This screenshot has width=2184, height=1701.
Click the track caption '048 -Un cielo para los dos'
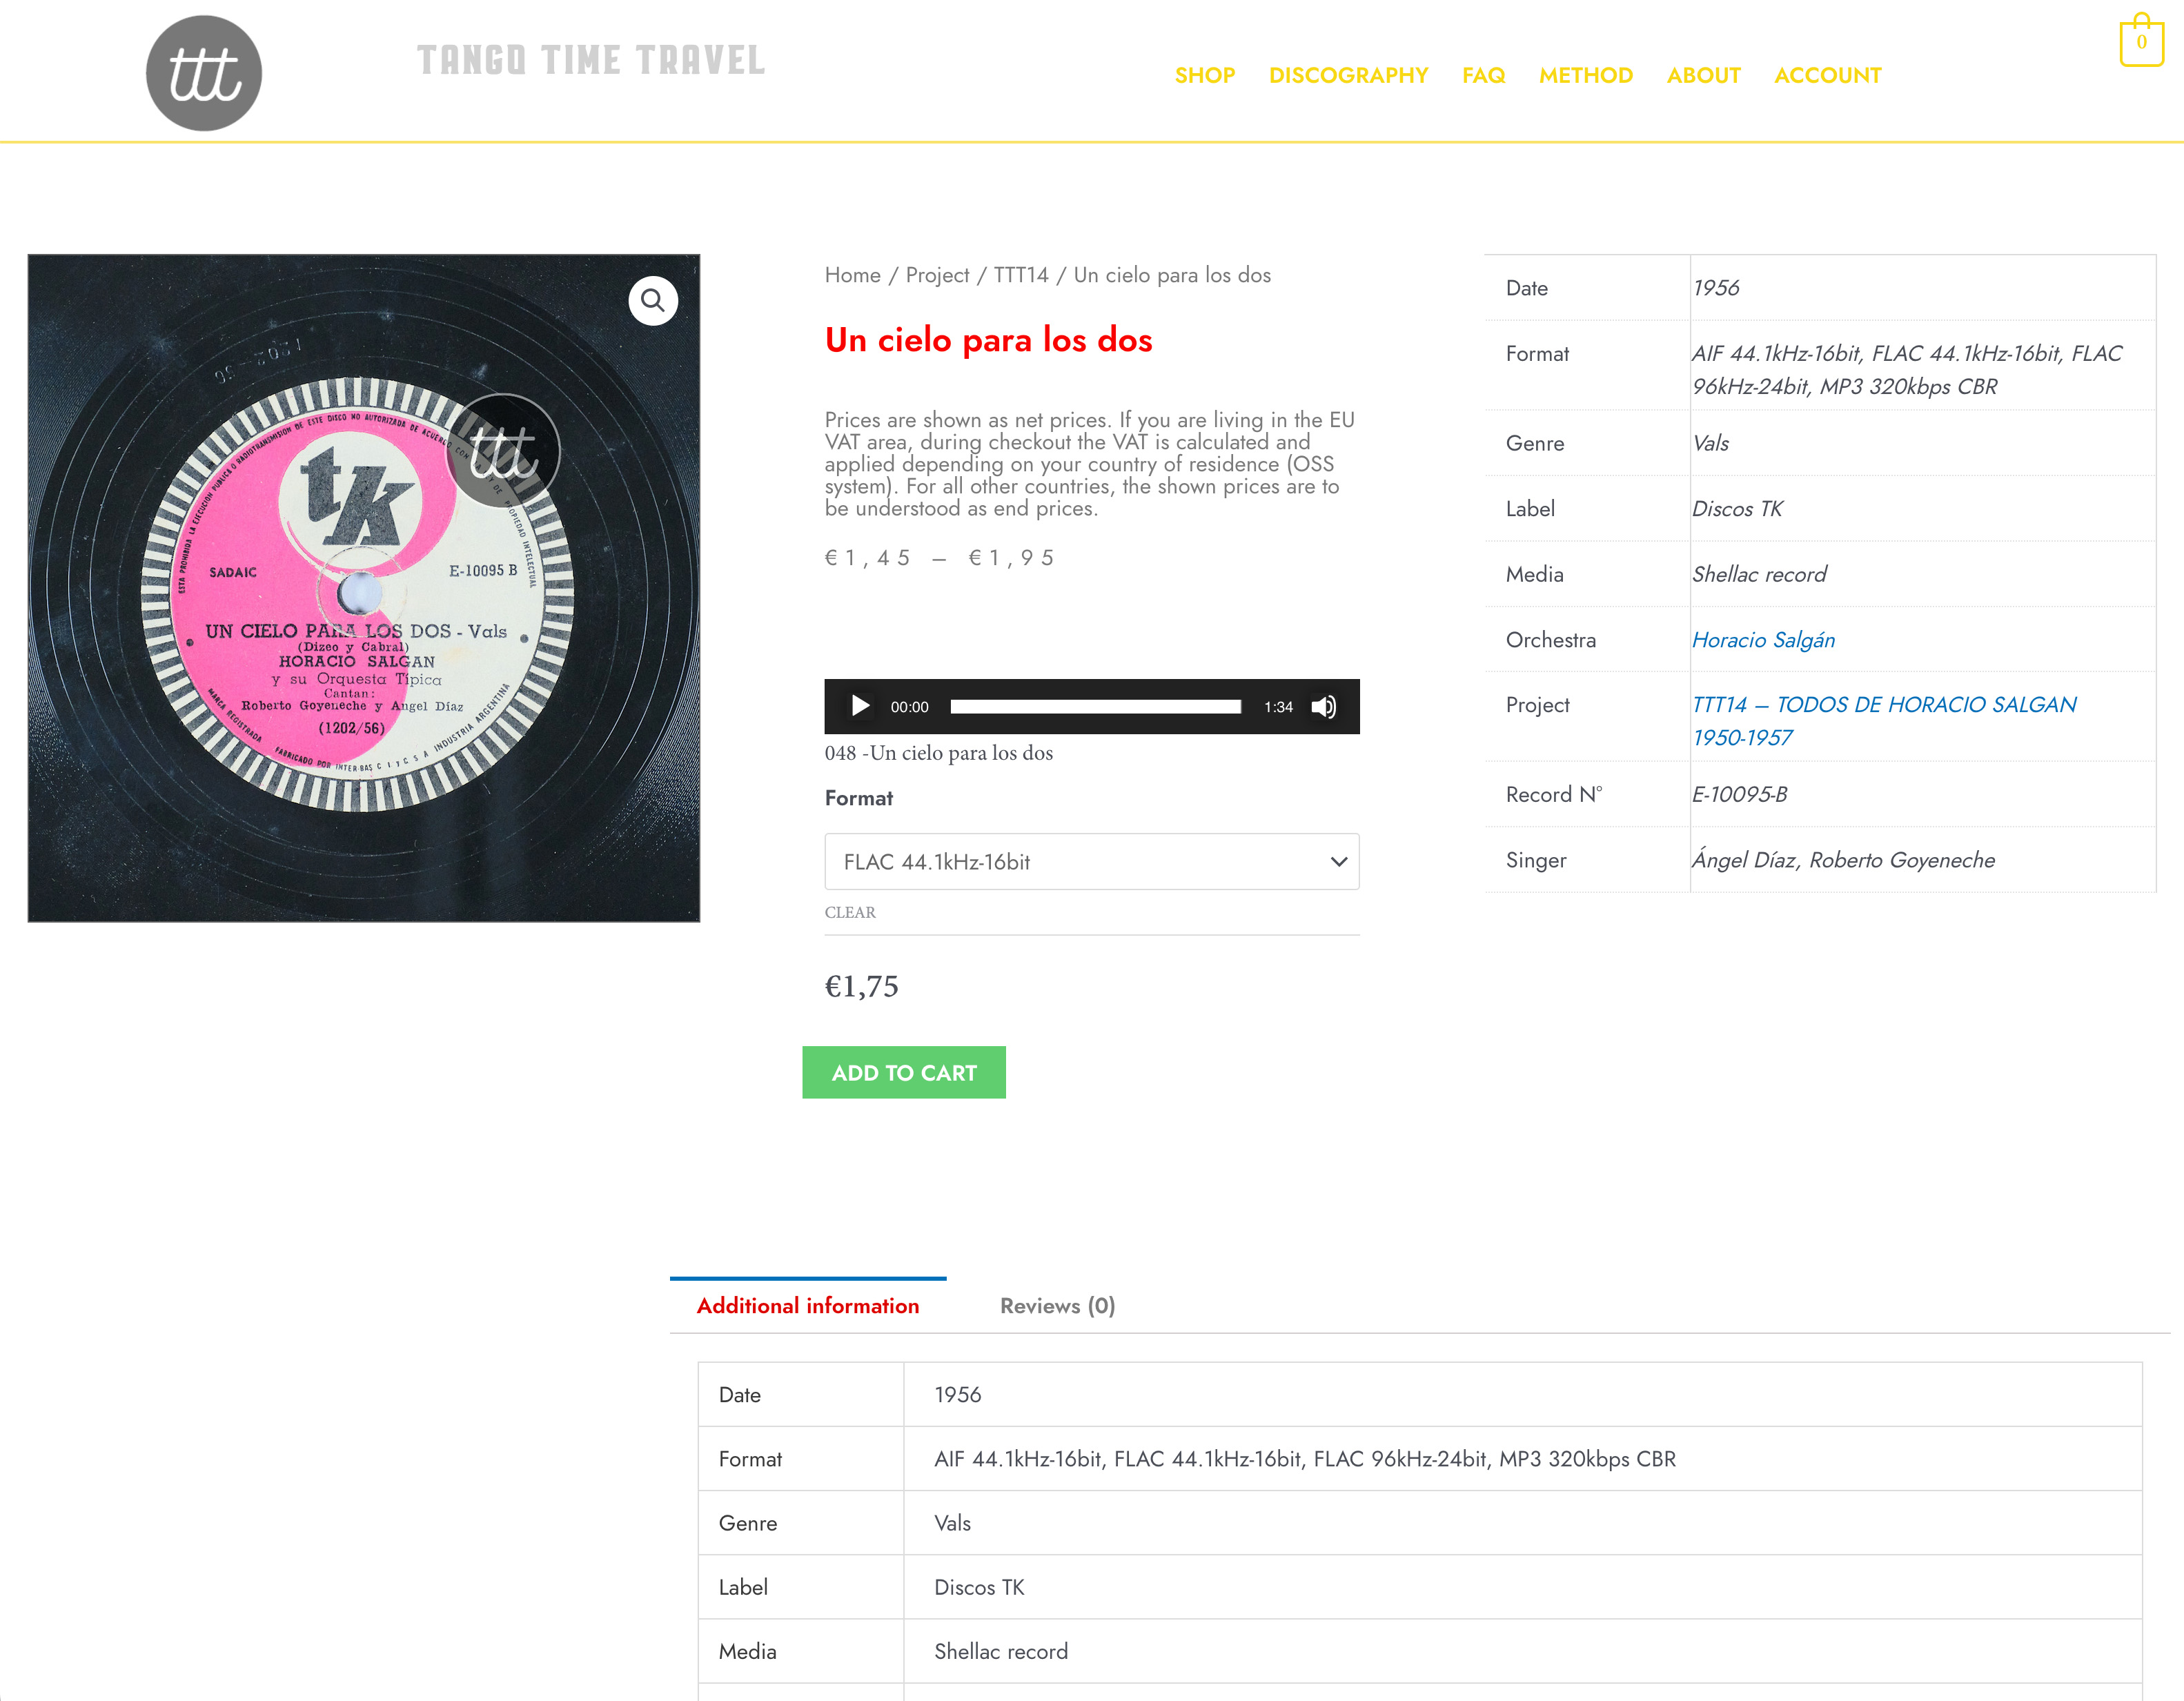(x=938, y=753)
